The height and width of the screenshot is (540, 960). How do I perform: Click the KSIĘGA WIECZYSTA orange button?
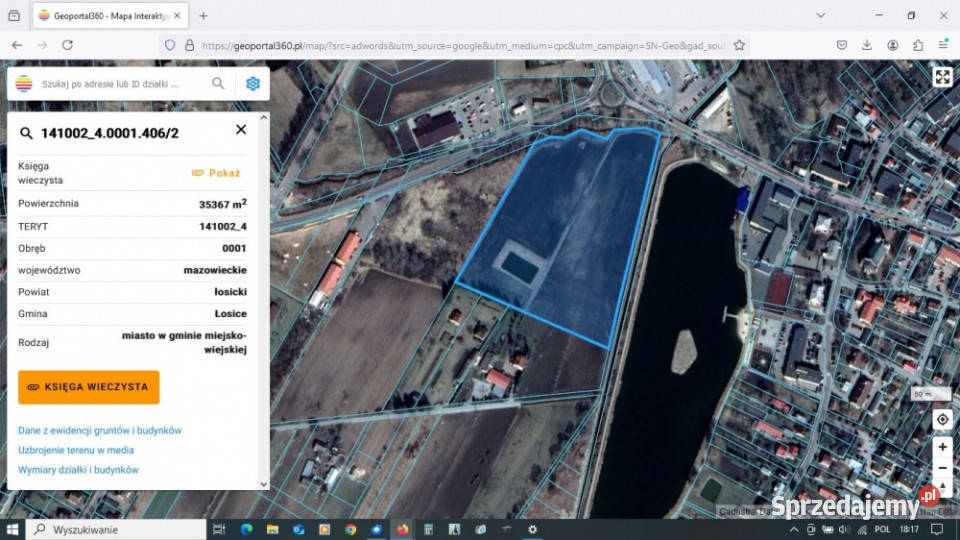point(89,387)
